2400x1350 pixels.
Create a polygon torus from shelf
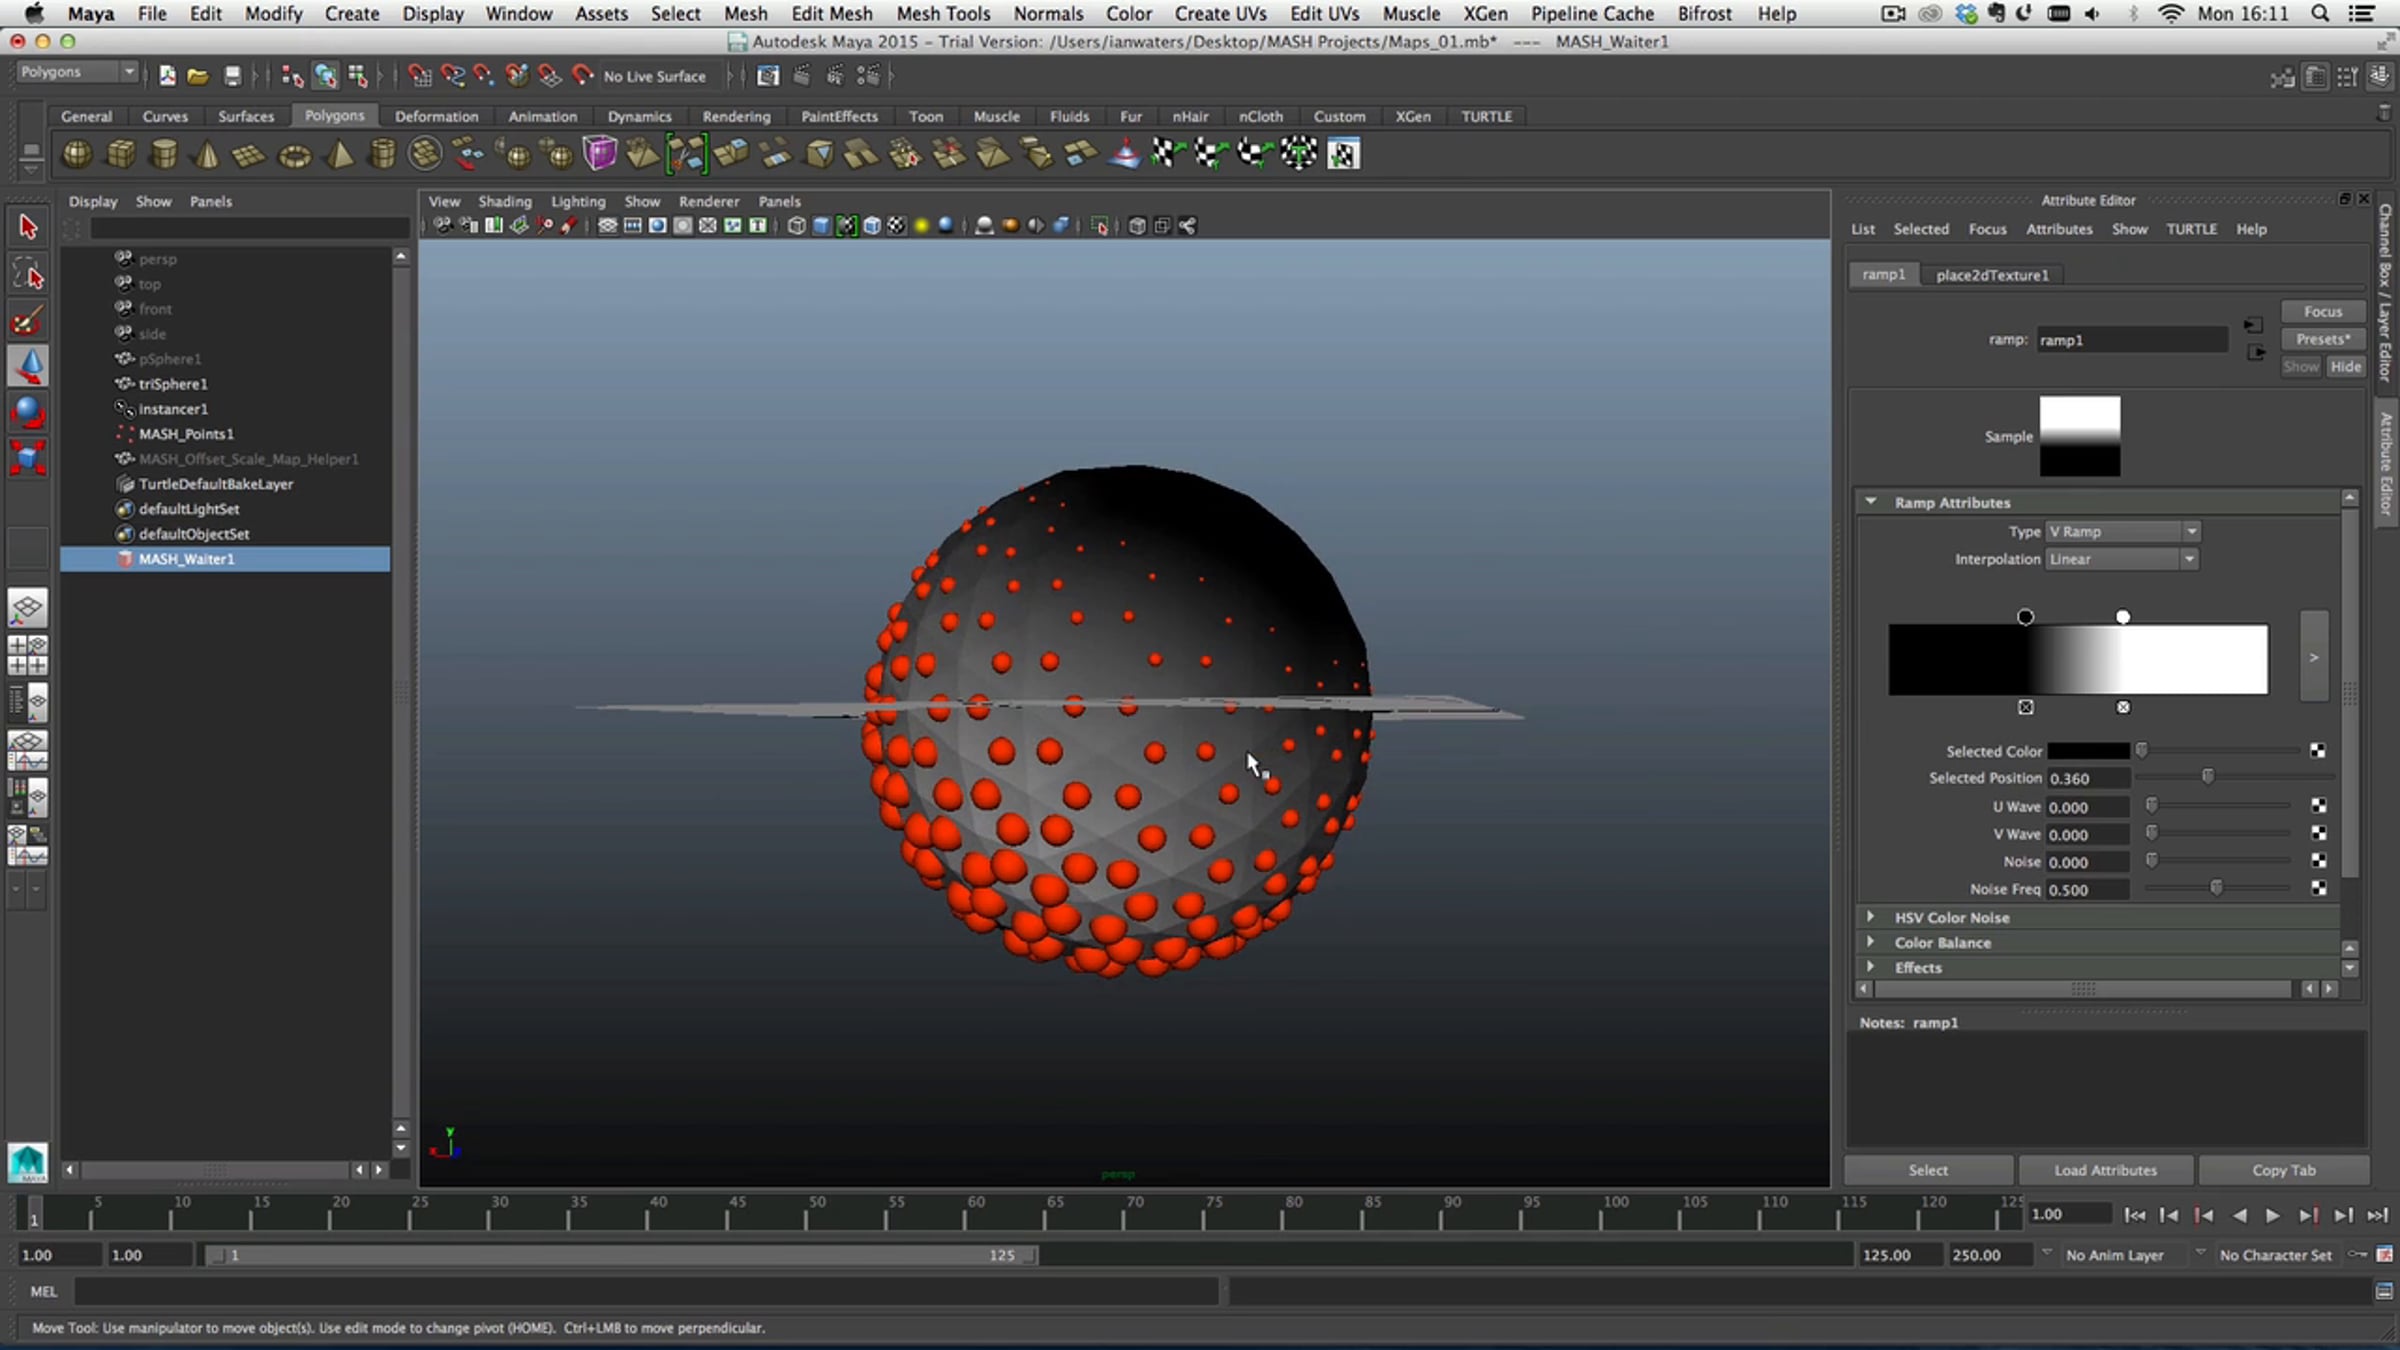click(x=294, y=154)
